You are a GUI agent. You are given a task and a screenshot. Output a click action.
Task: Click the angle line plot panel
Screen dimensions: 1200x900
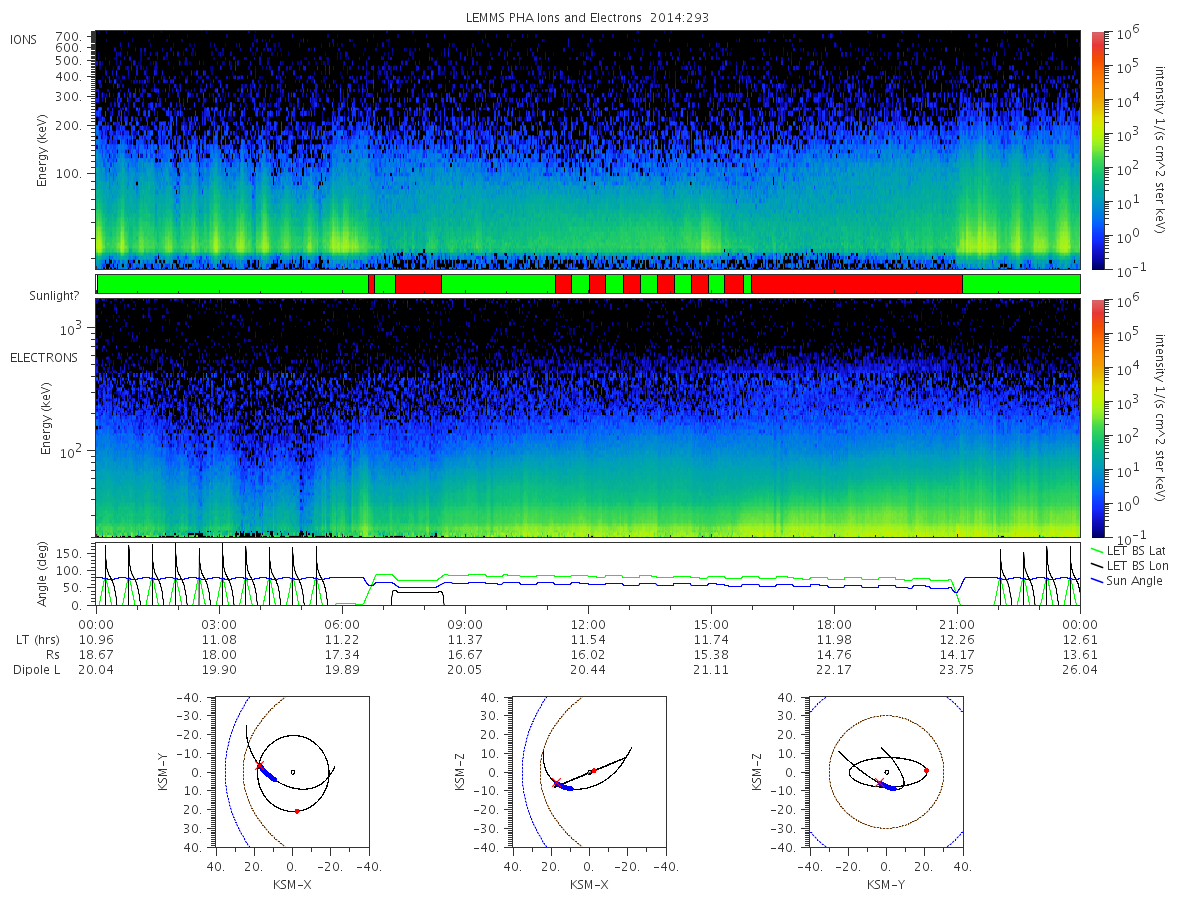(588, 575)
